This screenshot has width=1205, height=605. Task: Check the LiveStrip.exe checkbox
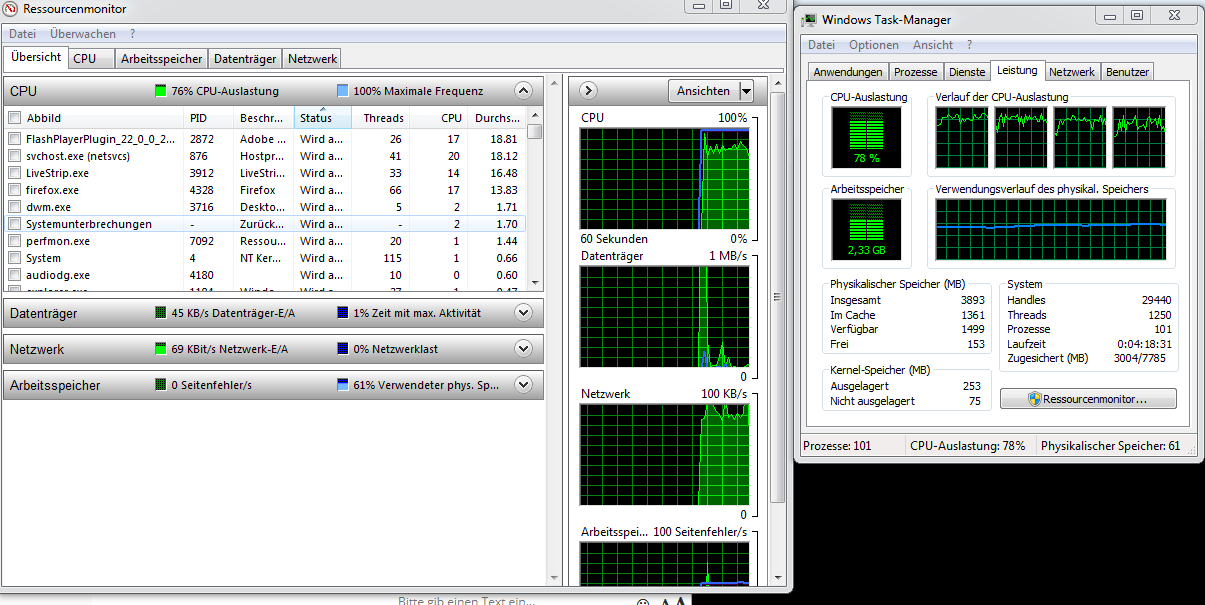(15, 173)
